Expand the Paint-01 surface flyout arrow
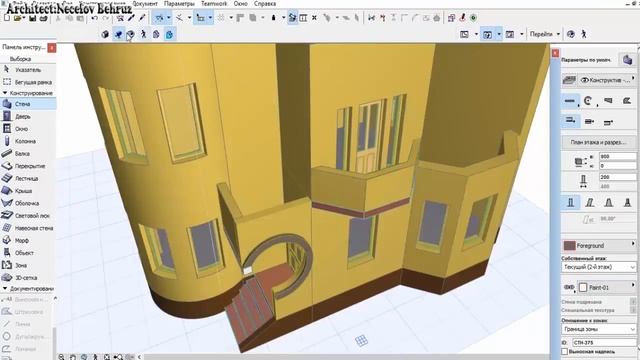The height and width of the screenshot is (360, 640). coord(633,286)
